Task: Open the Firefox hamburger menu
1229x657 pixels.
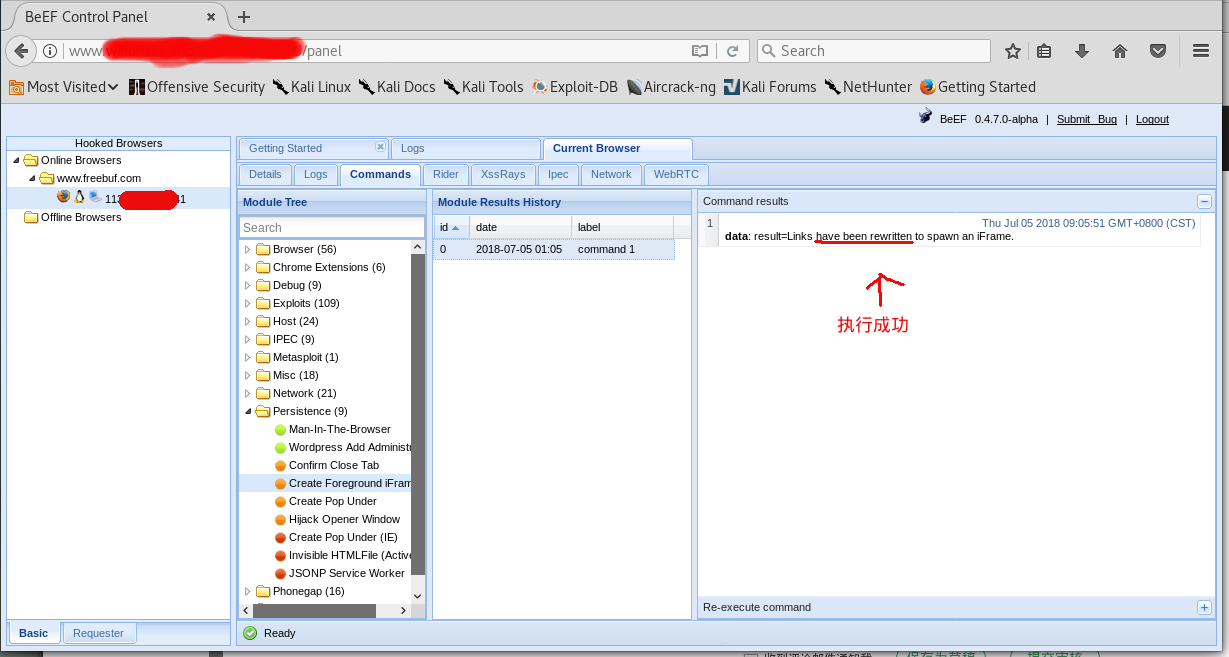Action: point(1201,51)
